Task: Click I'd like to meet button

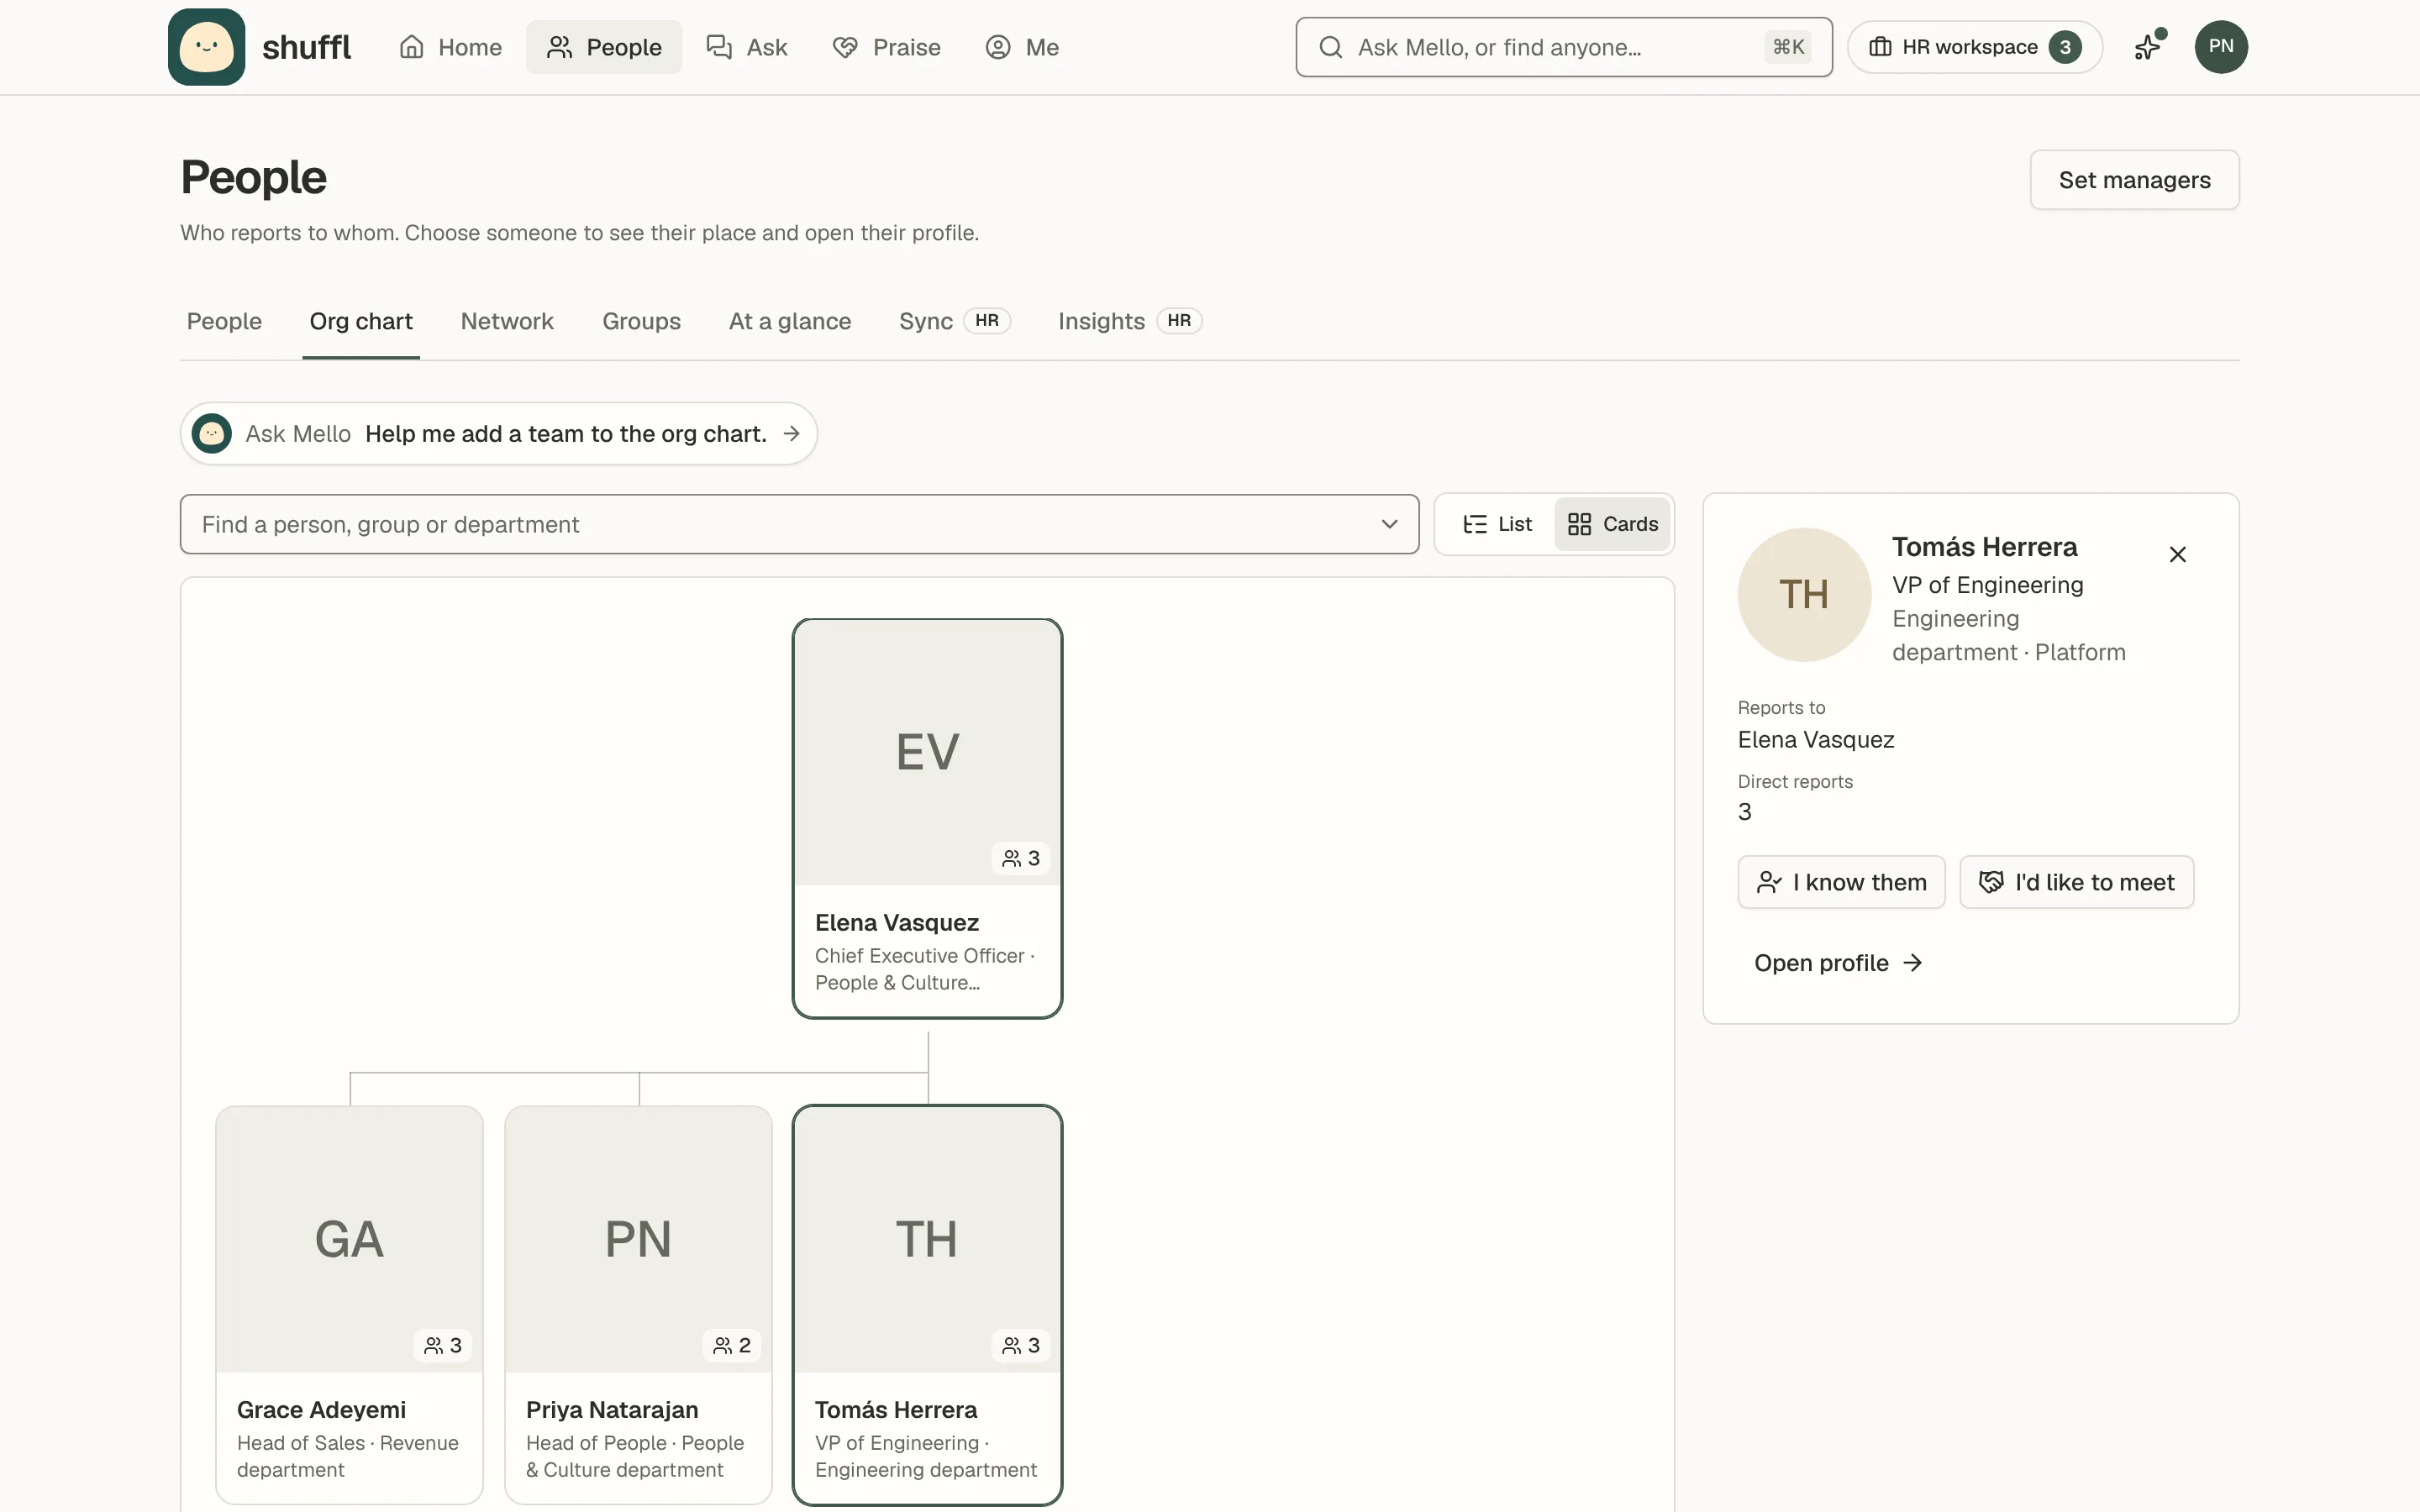Action: click(2076, 882)
